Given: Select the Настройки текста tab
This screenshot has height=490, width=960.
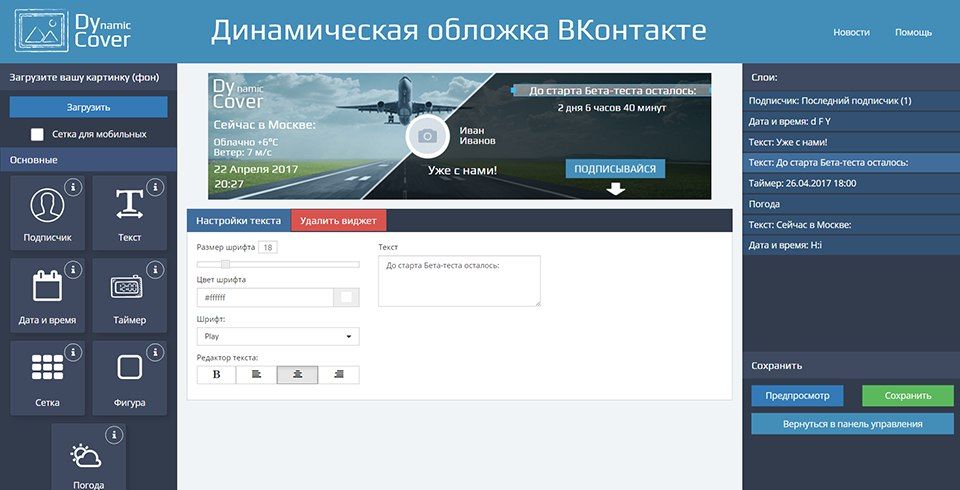Looking at the screenshot, I should click(239, 220).
